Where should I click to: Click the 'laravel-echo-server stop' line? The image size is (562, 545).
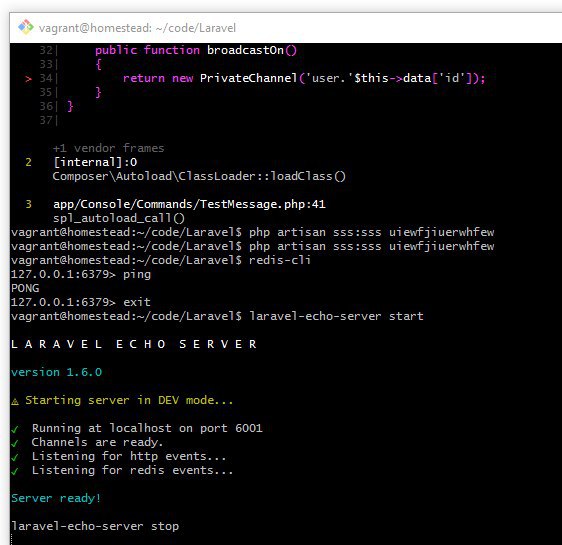click(95, 526)
